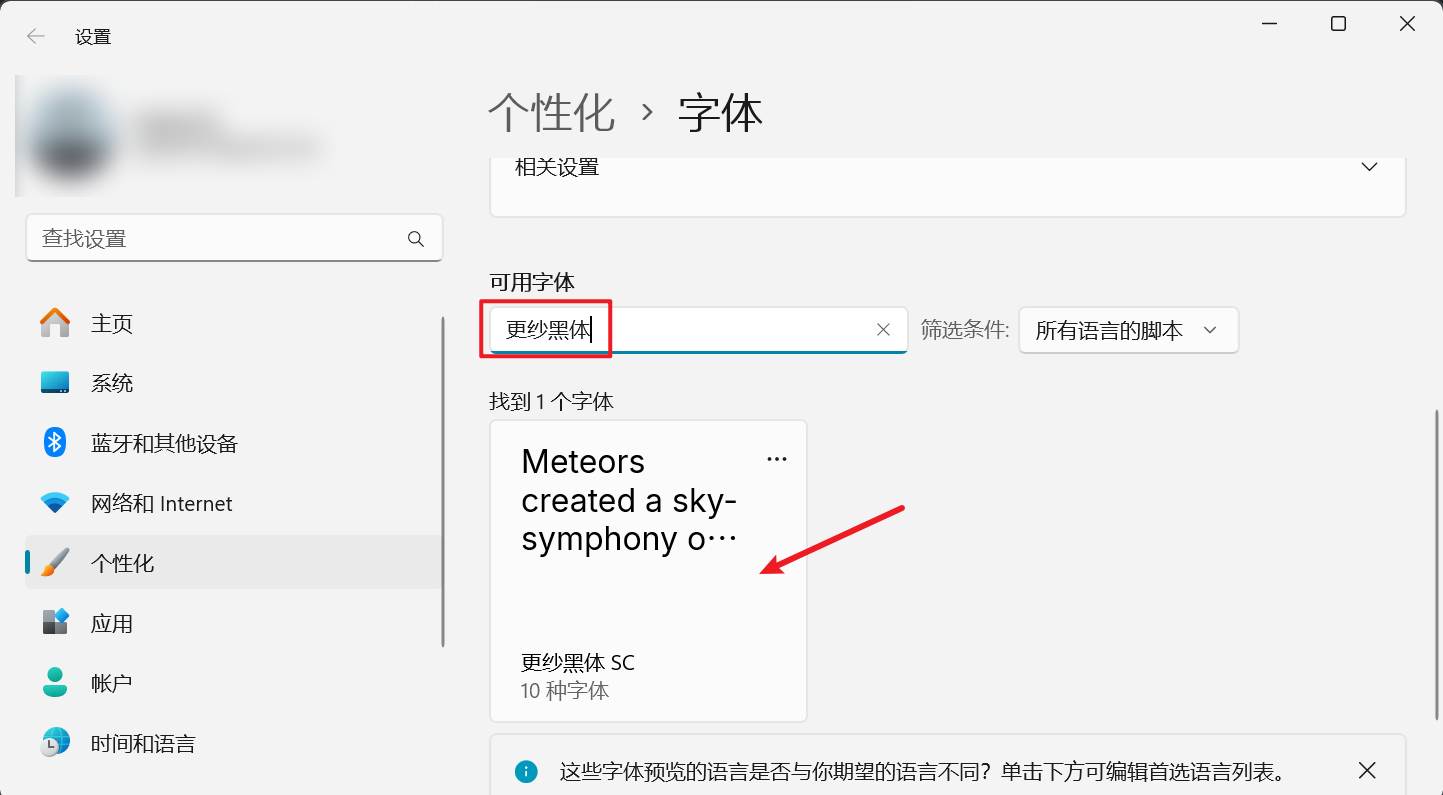This screenshot has height=795, width=1443.
Task: Navigate back using the settings back arrow
Action: (35, 35)
